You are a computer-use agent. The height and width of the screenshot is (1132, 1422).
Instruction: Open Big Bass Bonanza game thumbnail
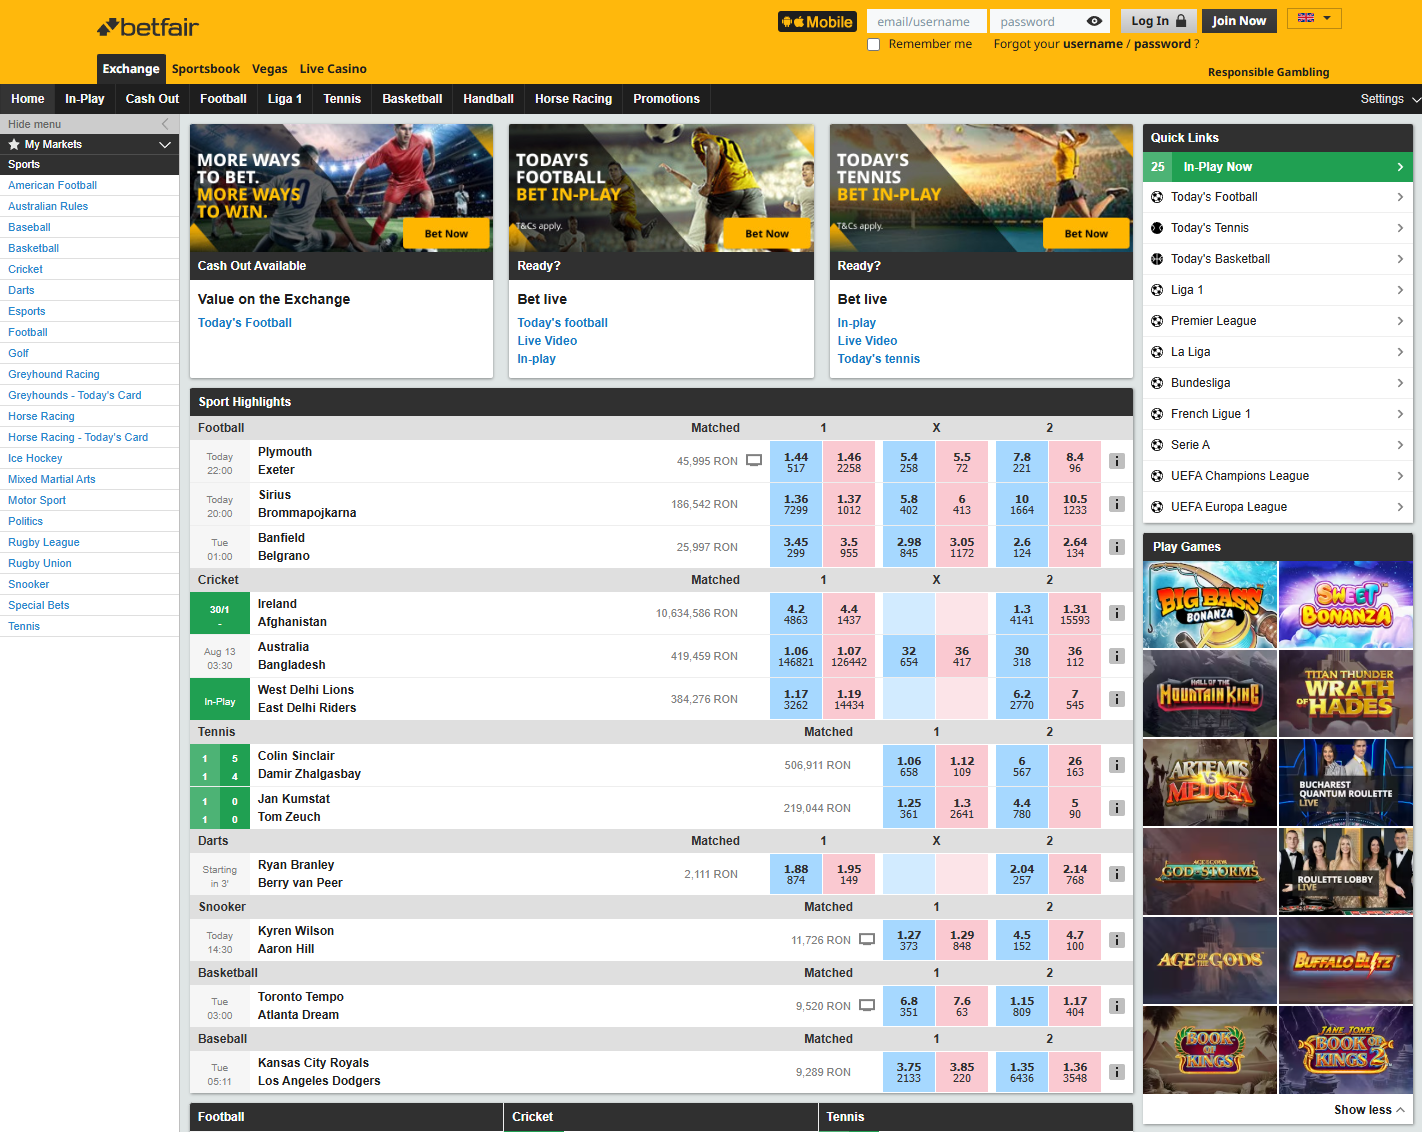[x=1210, y=604]
